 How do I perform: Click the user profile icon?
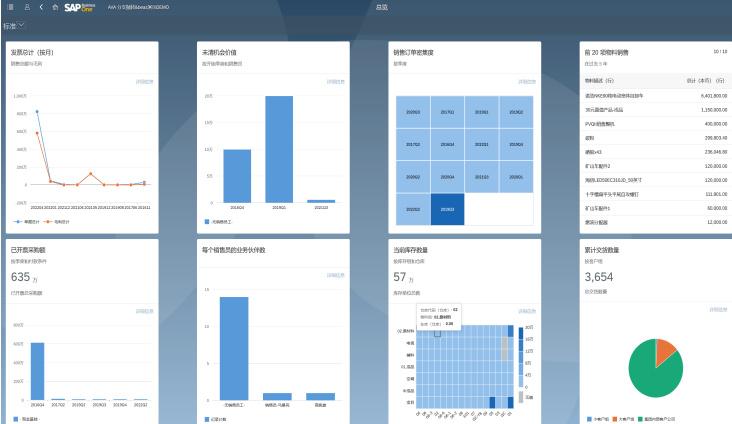pyautogui.click(x=27, y=7)
